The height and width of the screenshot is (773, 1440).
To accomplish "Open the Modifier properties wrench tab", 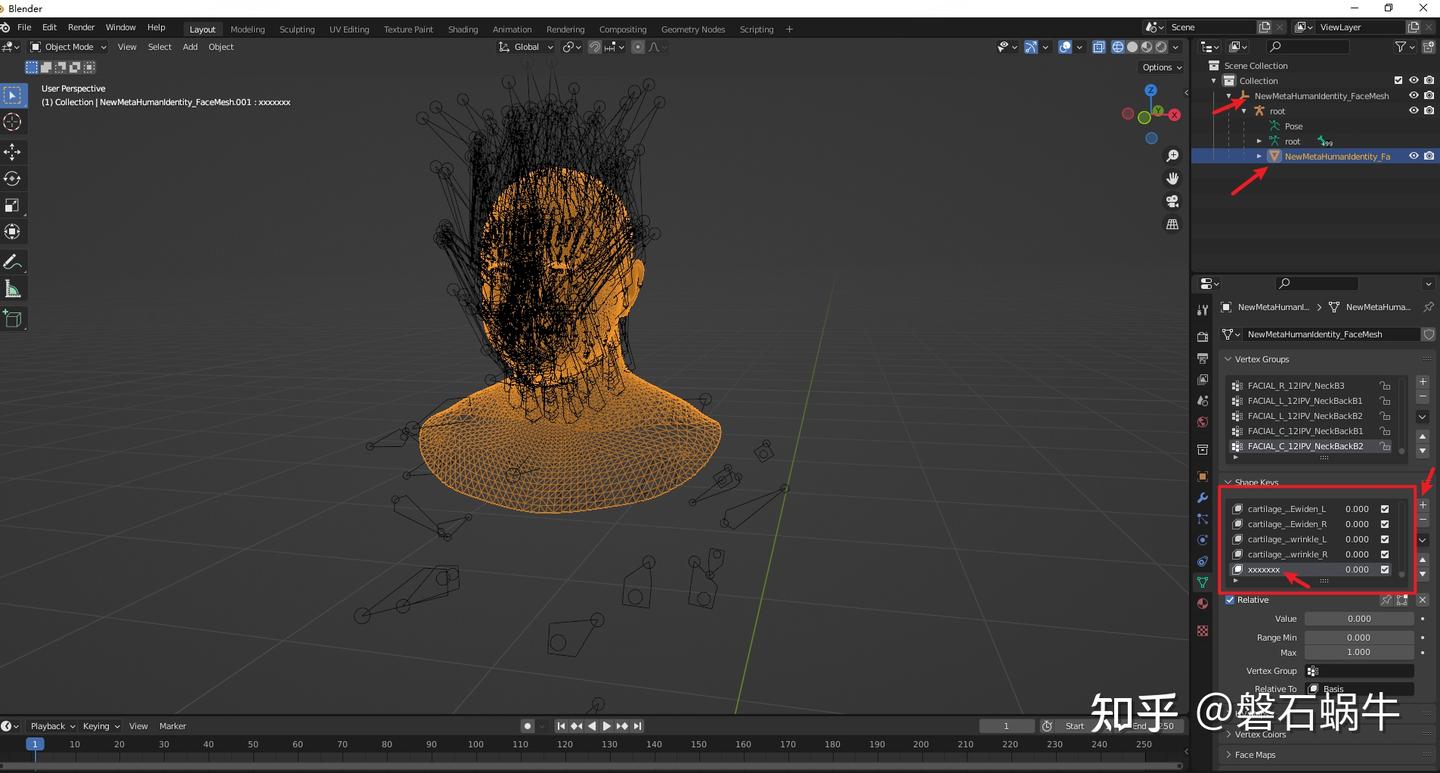I will click(1203, 497).
